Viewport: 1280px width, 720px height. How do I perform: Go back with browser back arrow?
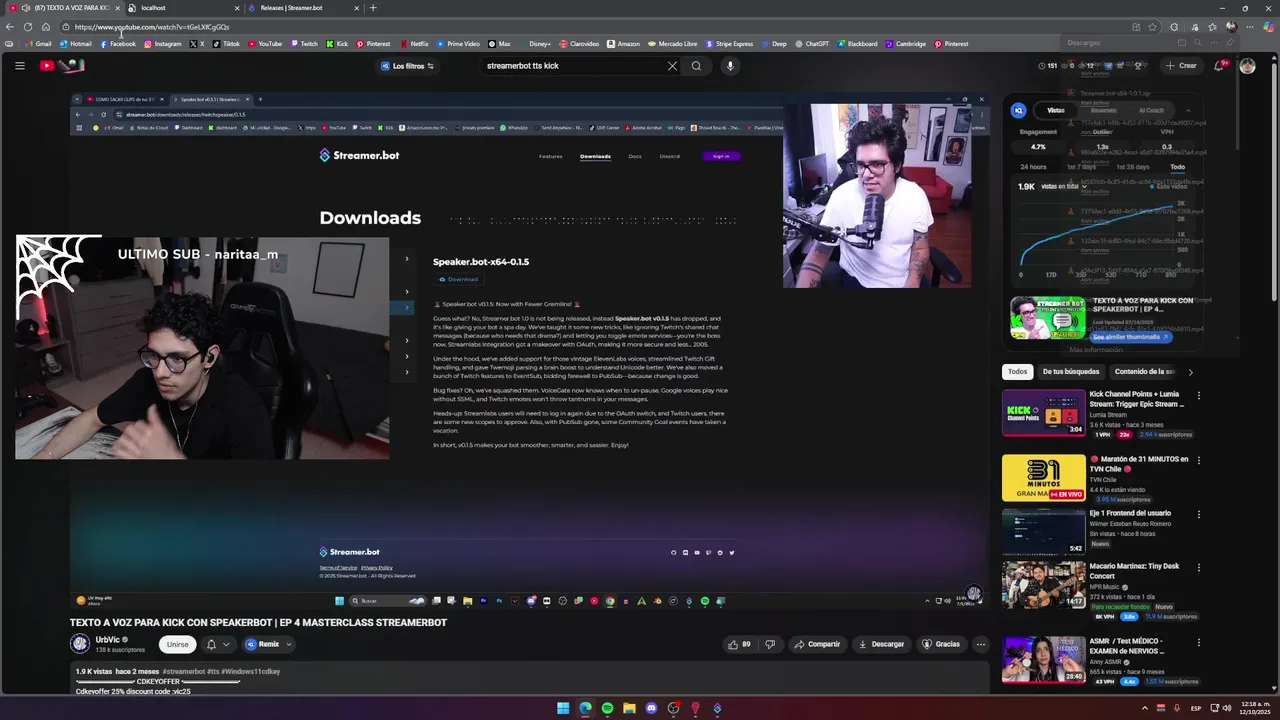pos(10,27)
